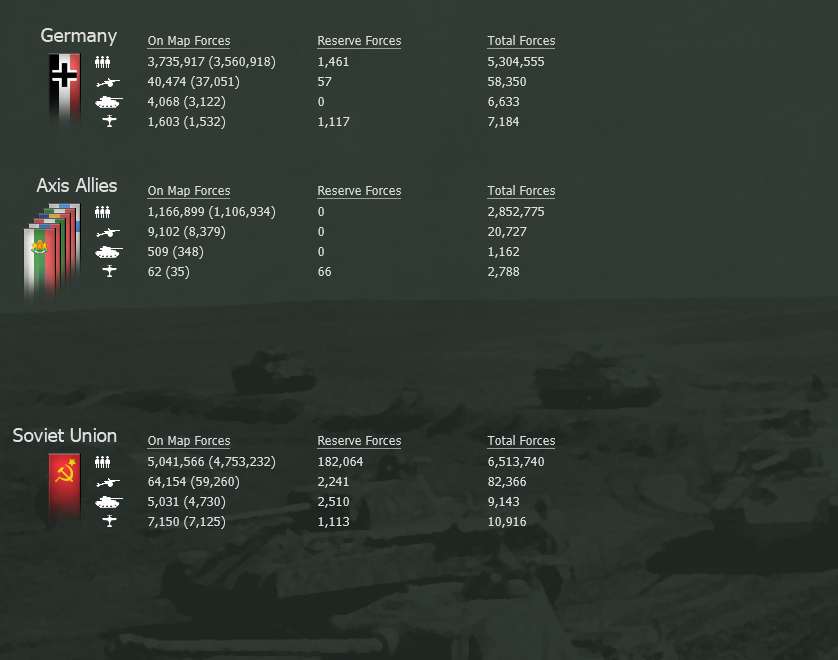Click Axis Allies aircraft icon
Screen dimensions: 838x660
[x=109, y=271]
